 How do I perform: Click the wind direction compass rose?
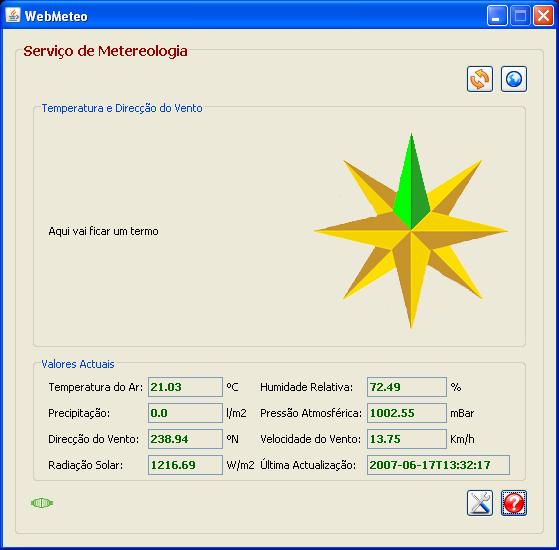[x=411, y=231]
